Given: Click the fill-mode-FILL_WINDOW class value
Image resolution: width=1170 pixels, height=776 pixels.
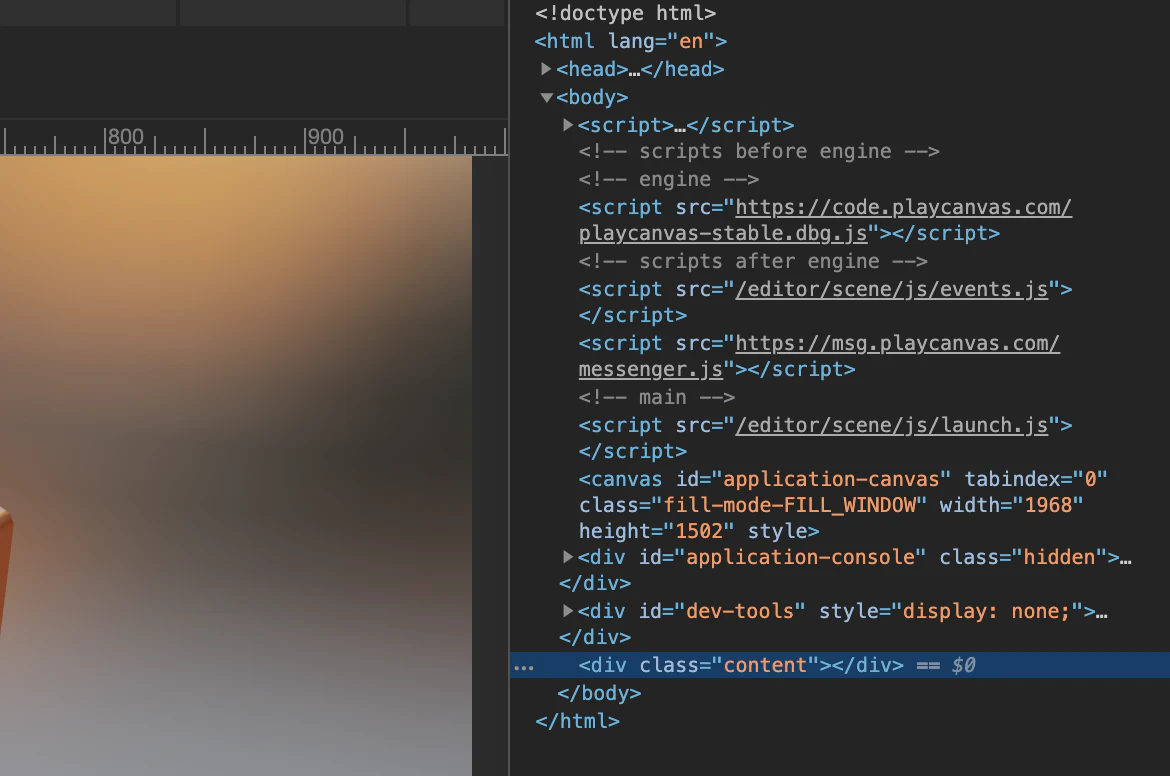Looking at the screenshot, I should 789,505.
